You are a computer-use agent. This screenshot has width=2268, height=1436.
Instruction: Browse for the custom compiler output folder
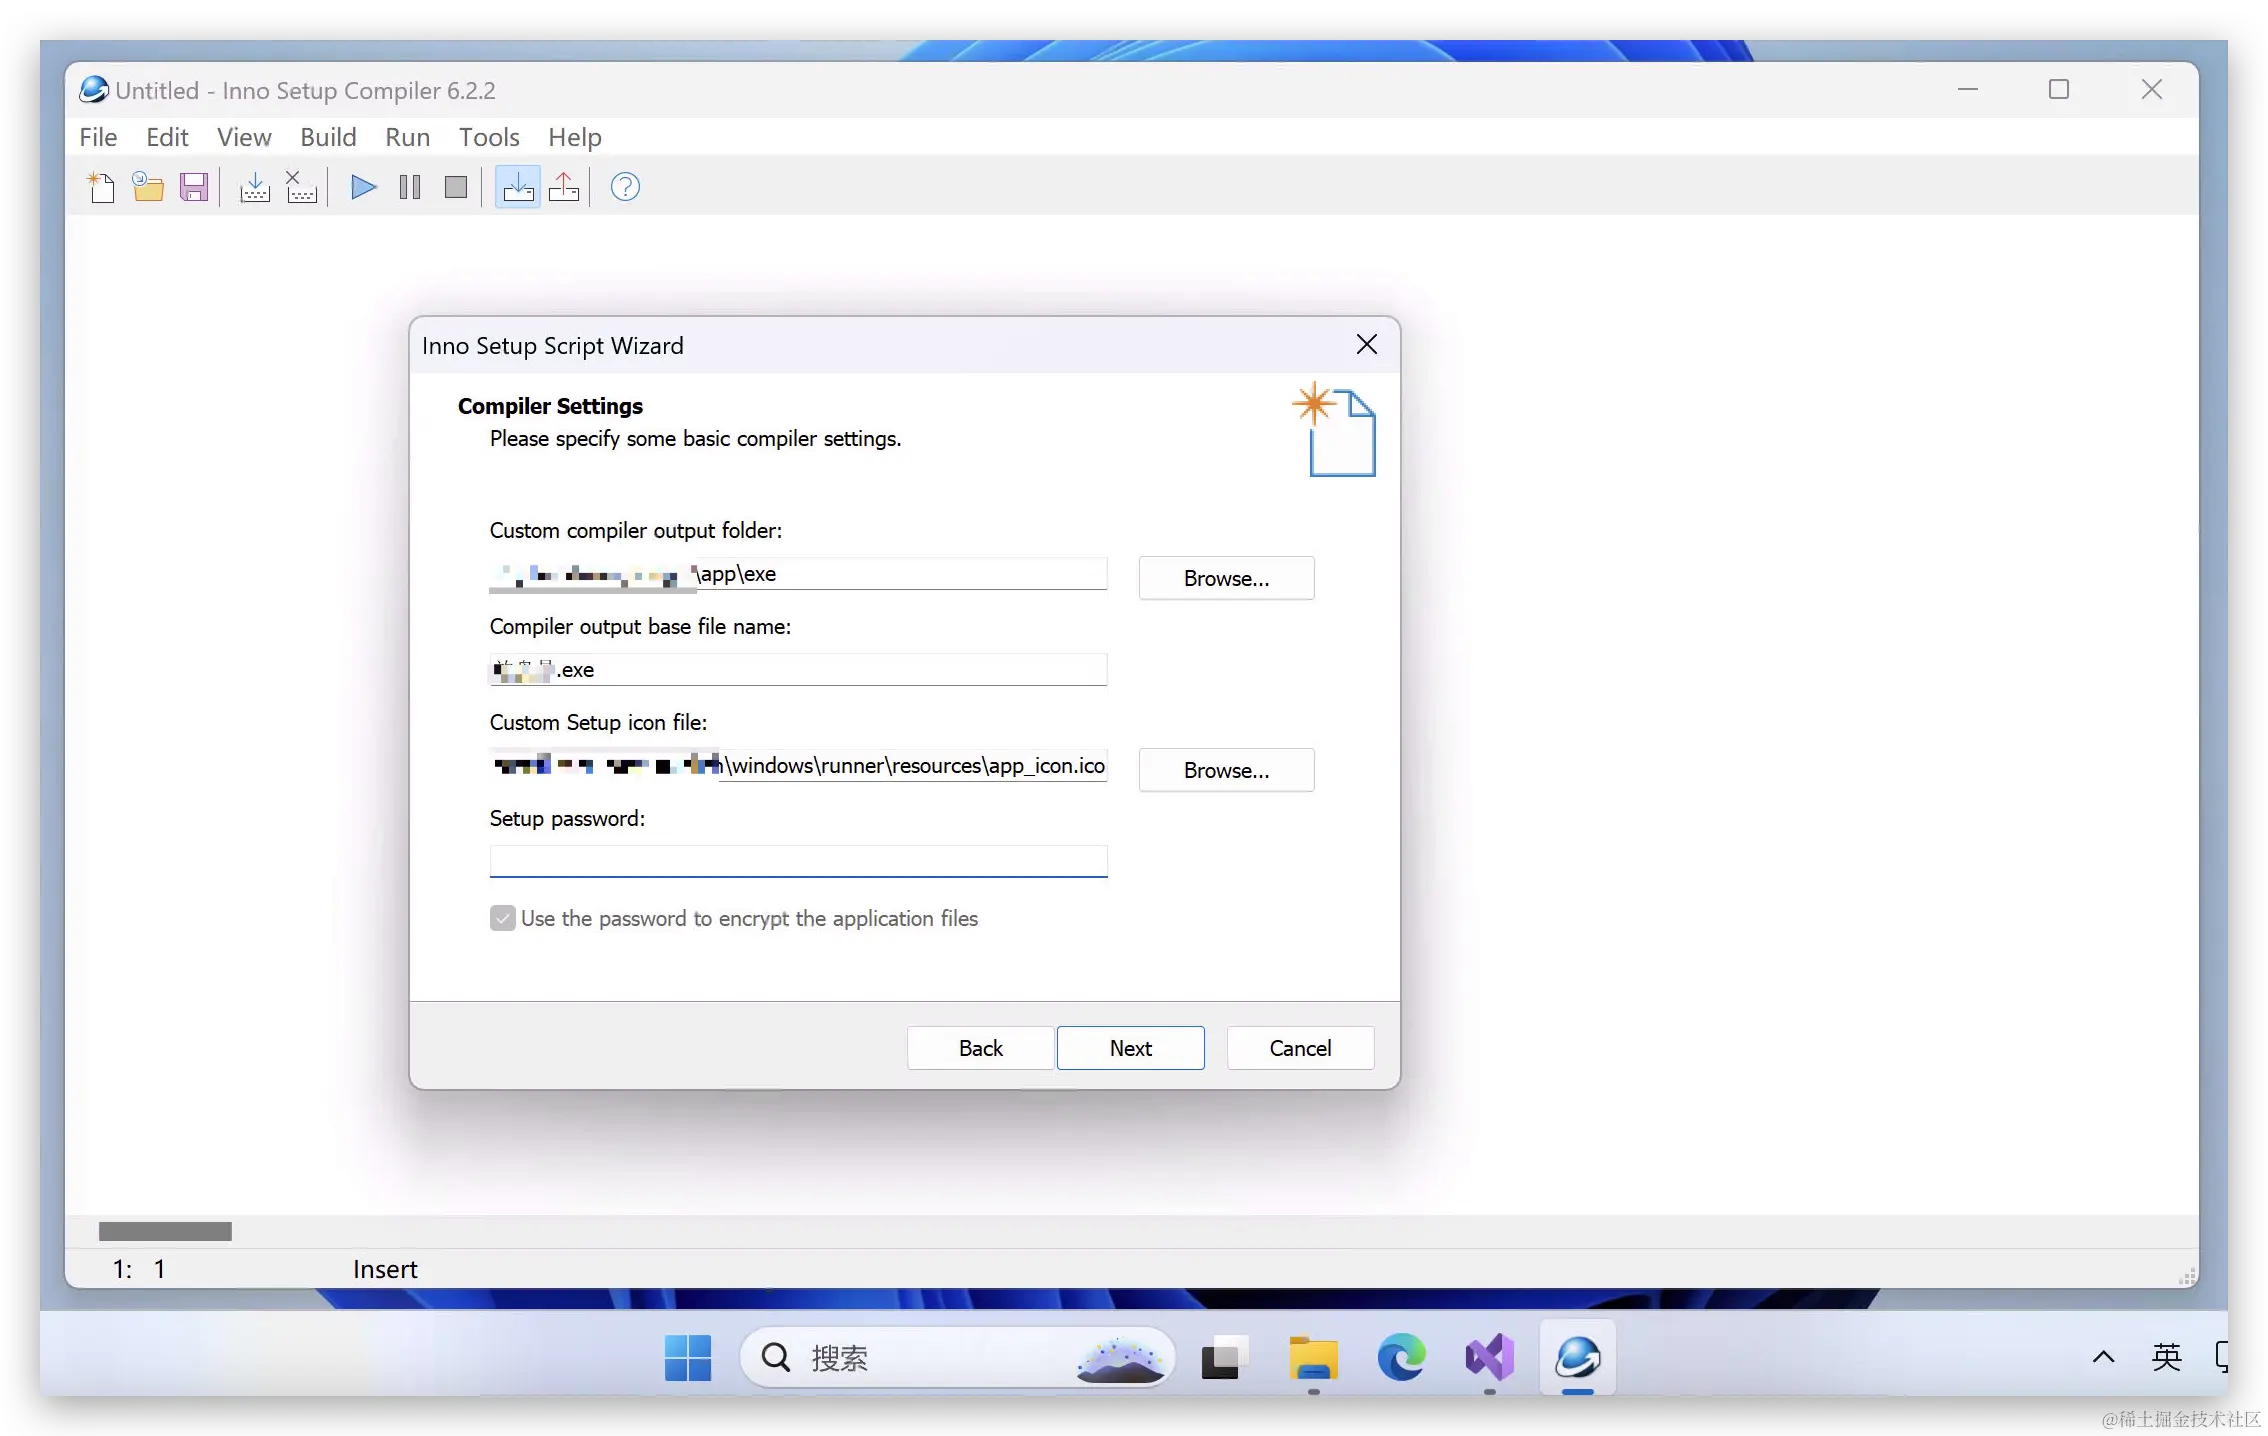coord(1226,578)
